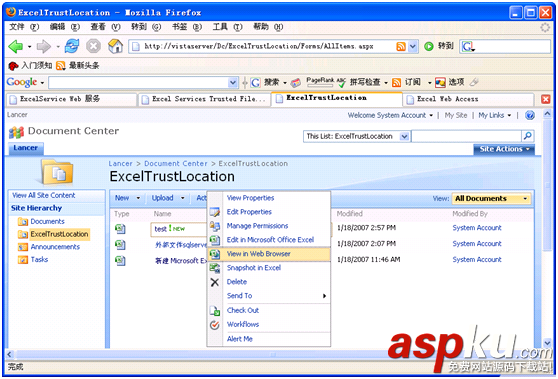Click the stop loading icon
Screen dimensions: 558x379
point(93,46)
